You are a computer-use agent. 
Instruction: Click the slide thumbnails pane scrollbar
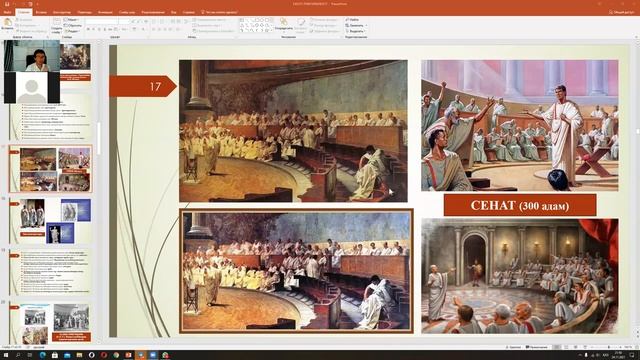(98, 139)
